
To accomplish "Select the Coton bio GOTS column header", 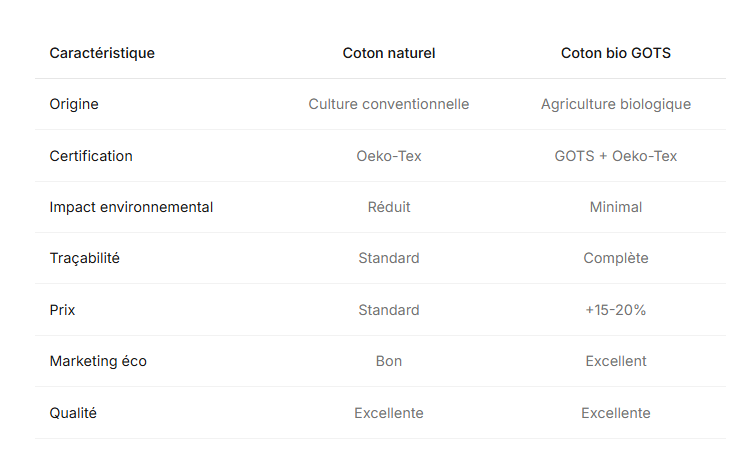I will click(615, 53).
